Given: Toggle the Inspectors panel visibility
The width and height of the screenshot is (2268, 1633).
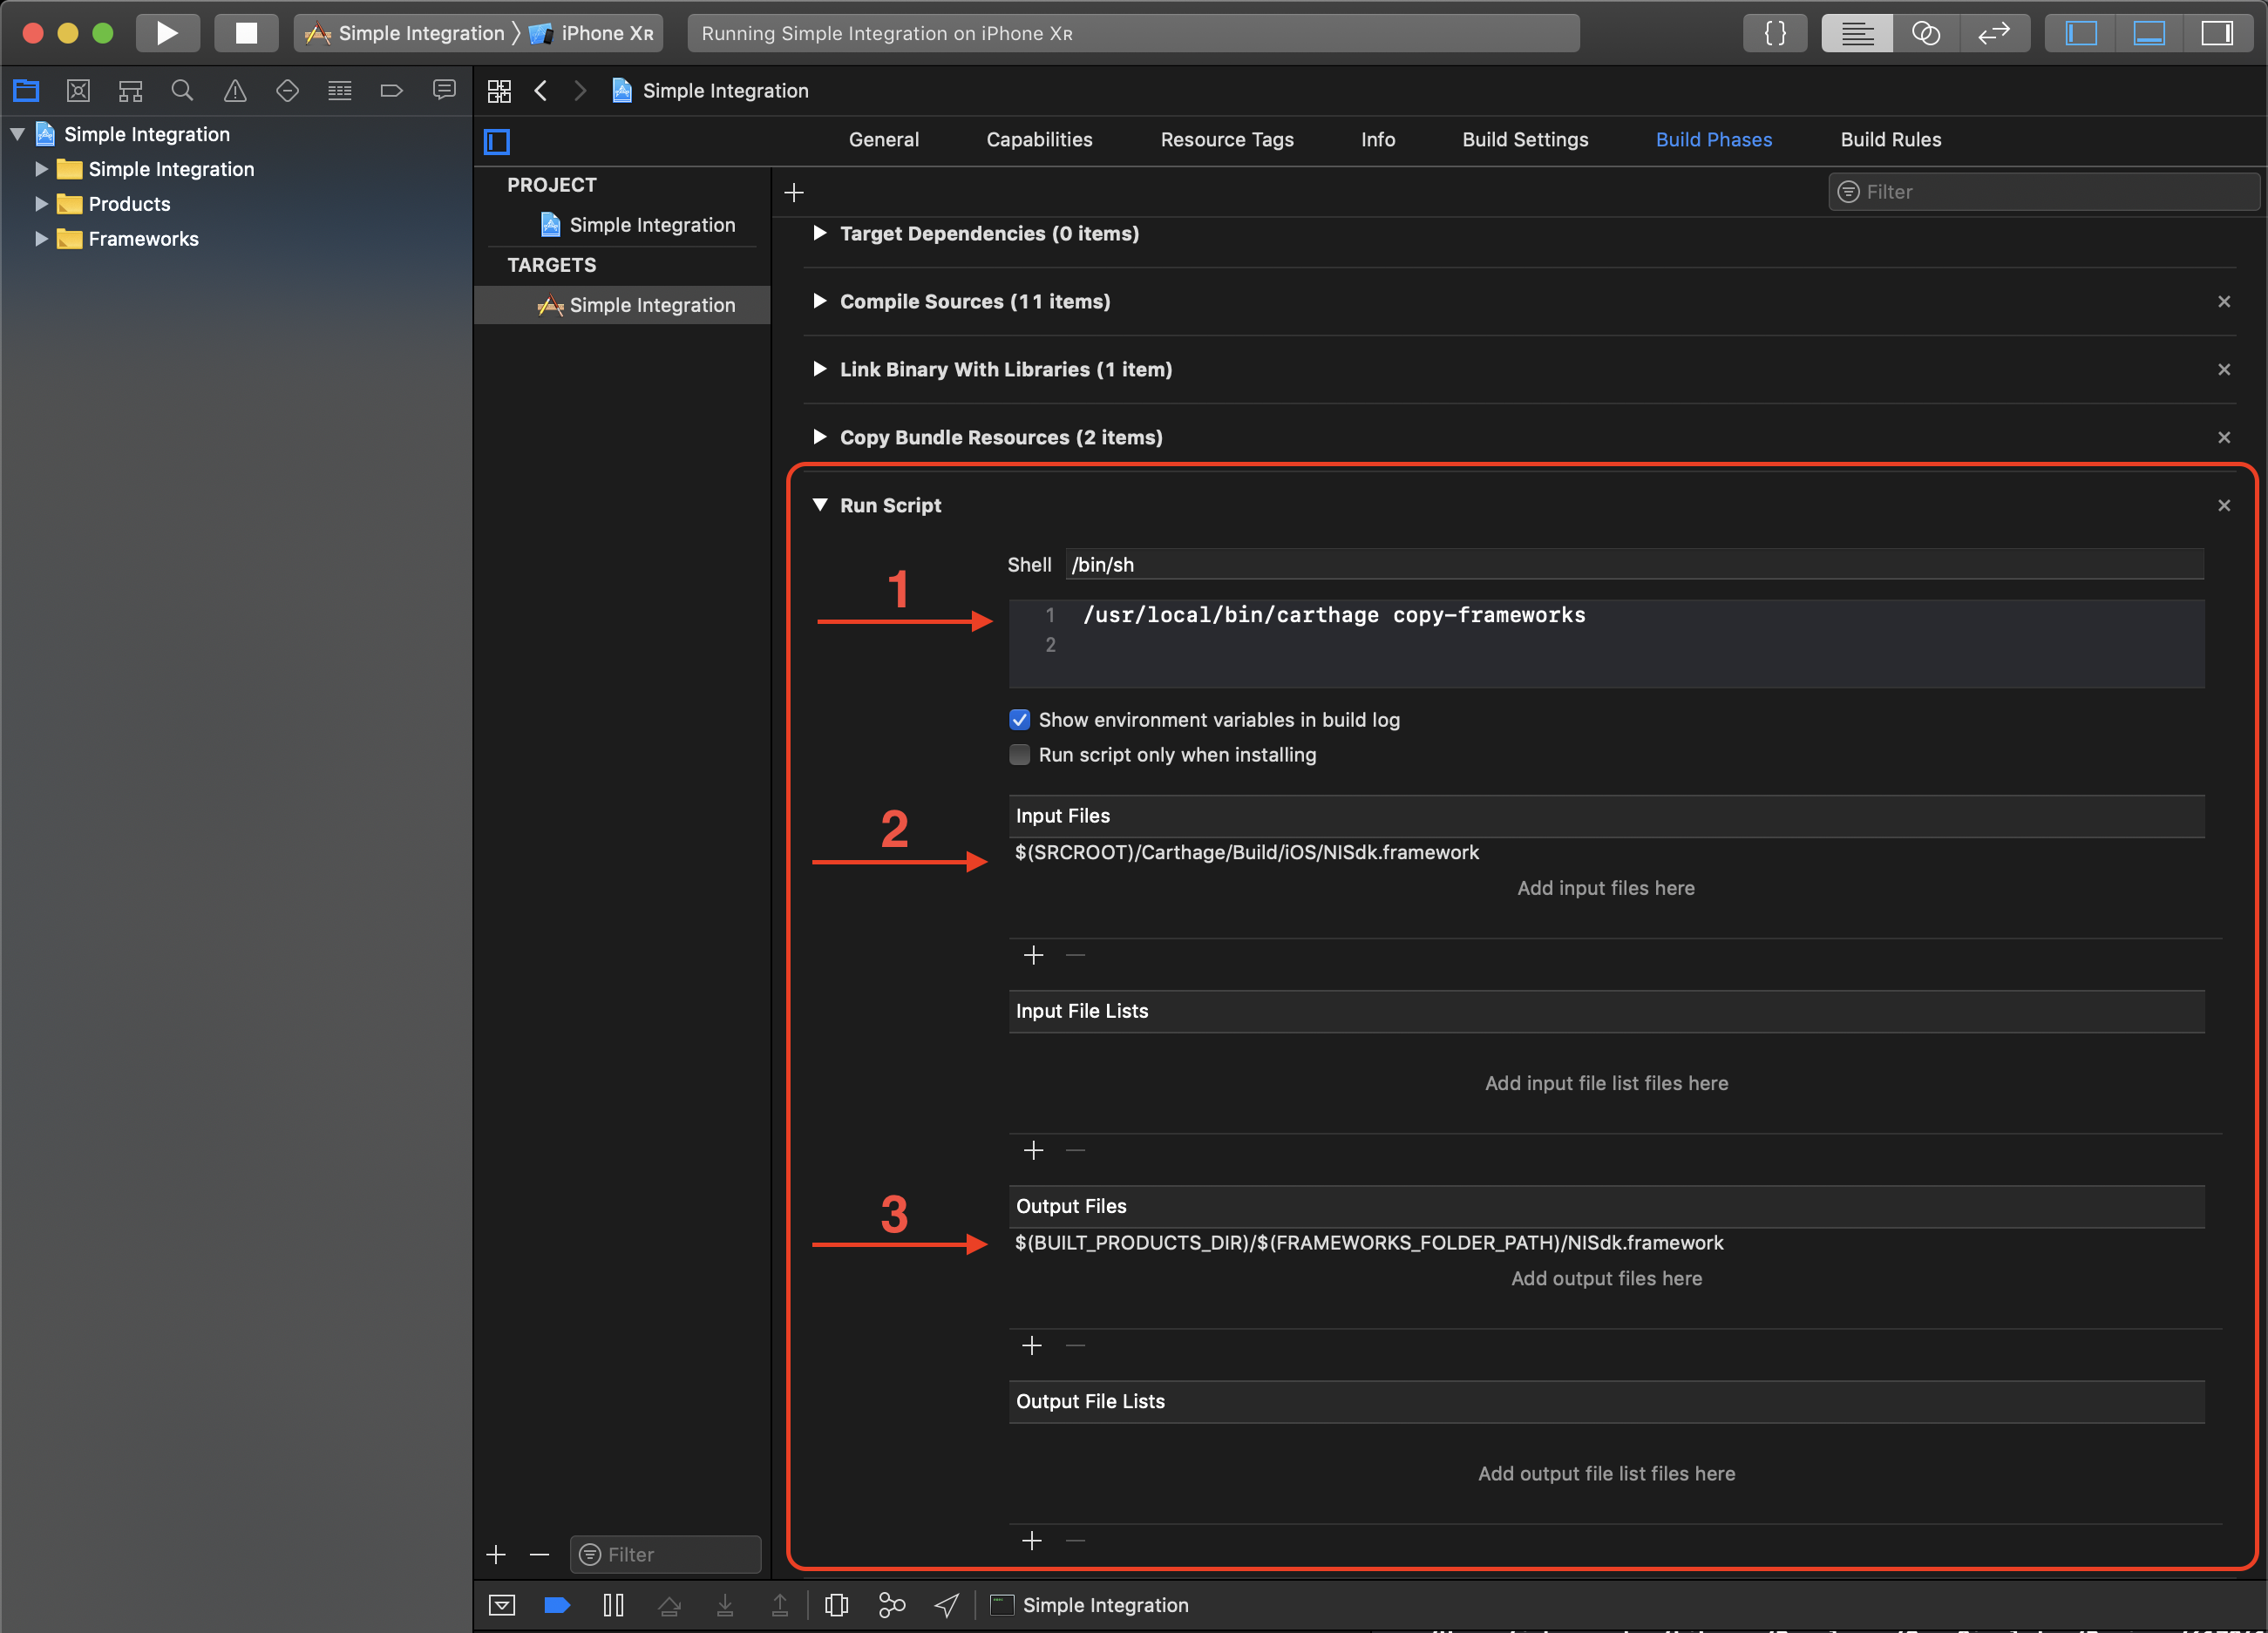Looking at the screenshot, I should 2217,33.
